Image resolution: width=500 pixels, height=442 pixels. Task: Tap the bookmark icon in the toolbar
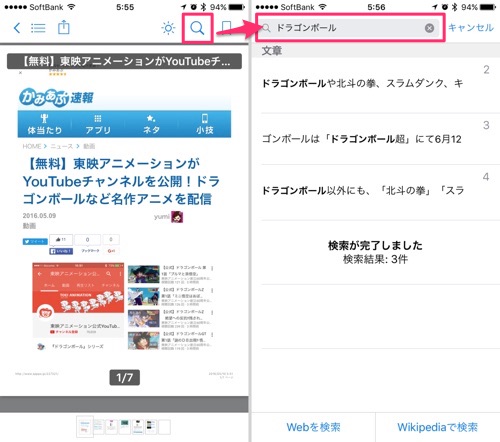pos(227,28)
